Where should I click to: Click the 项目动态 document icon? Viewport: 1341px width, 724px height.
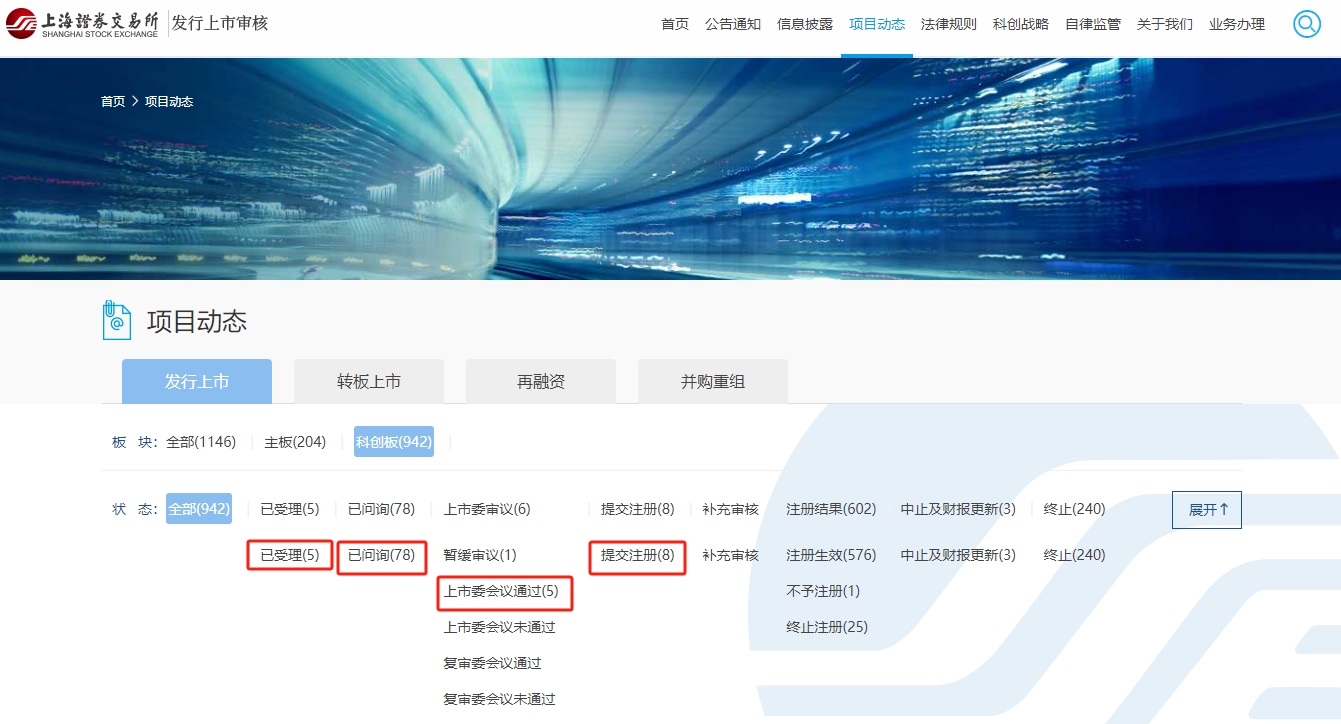pyautogui.click(x=117, y=321)
